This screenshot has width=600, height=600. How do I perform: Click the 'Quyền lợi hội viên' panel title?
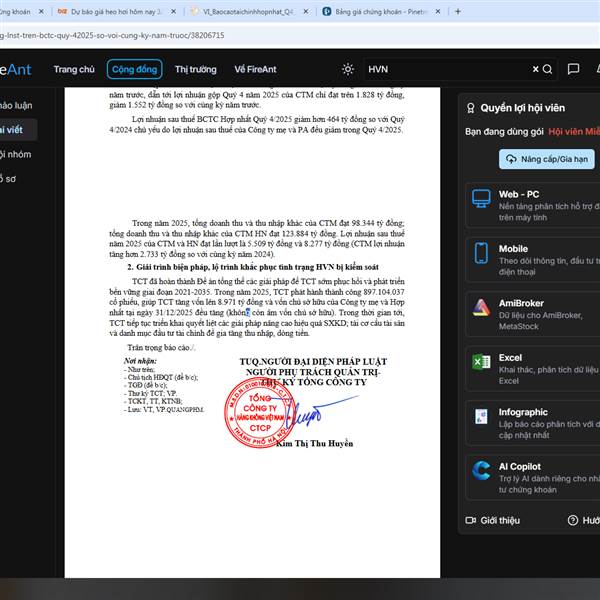pyautogui.click(x=522, y=108)
